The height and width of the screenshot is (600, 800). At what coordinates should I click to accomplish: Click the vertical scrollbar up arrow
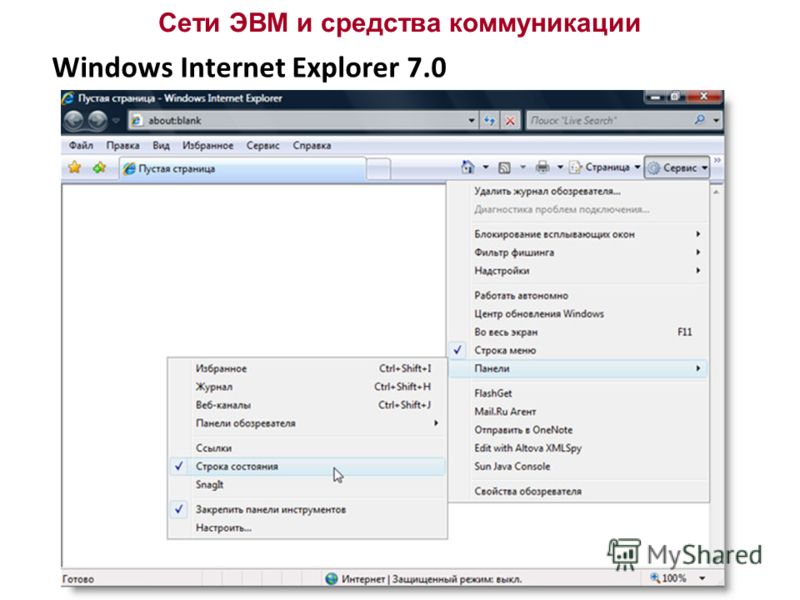click(x=716, y=192)
